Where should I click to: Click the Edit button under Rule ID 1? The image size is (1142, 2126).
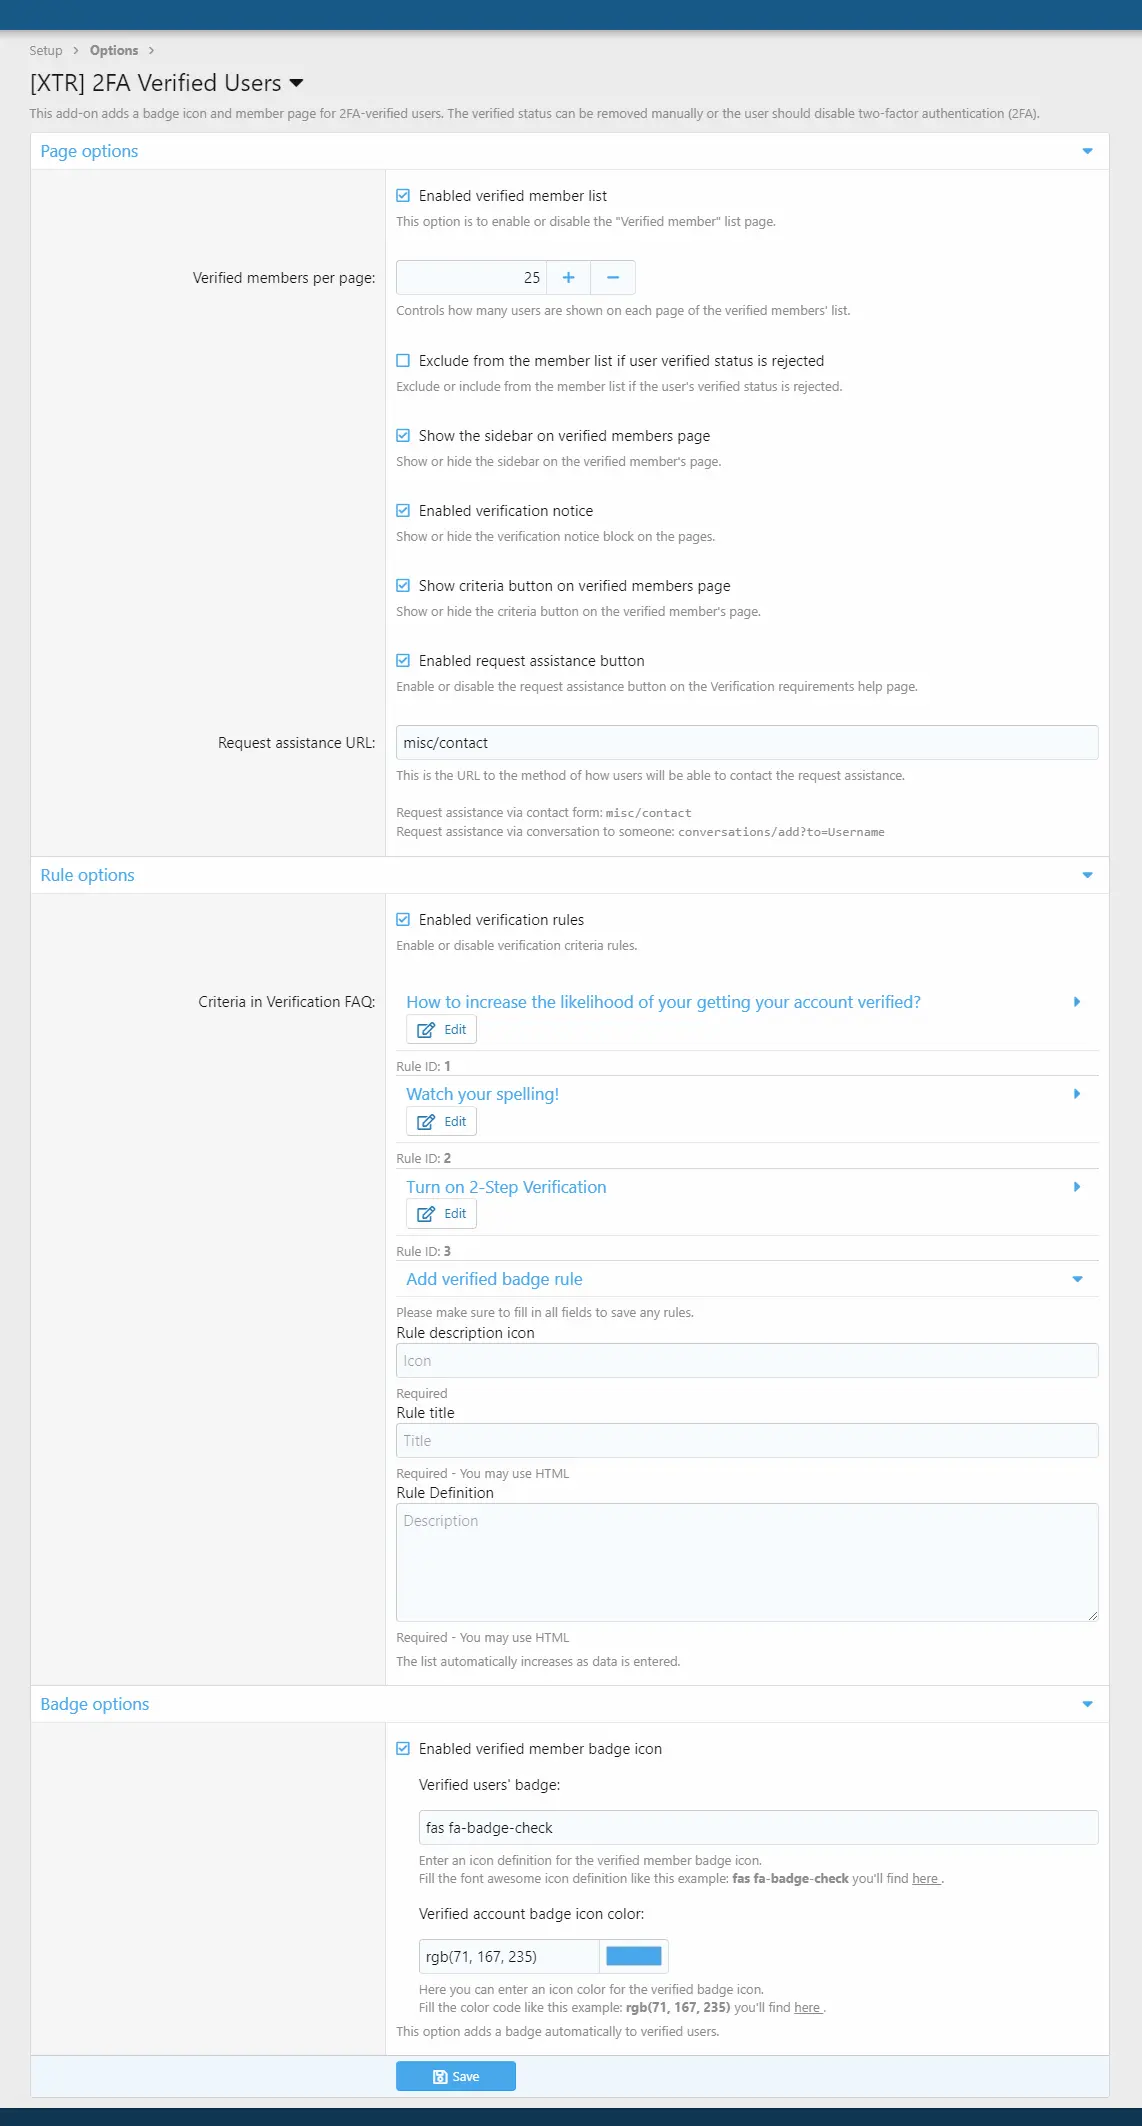(441, 1121)
